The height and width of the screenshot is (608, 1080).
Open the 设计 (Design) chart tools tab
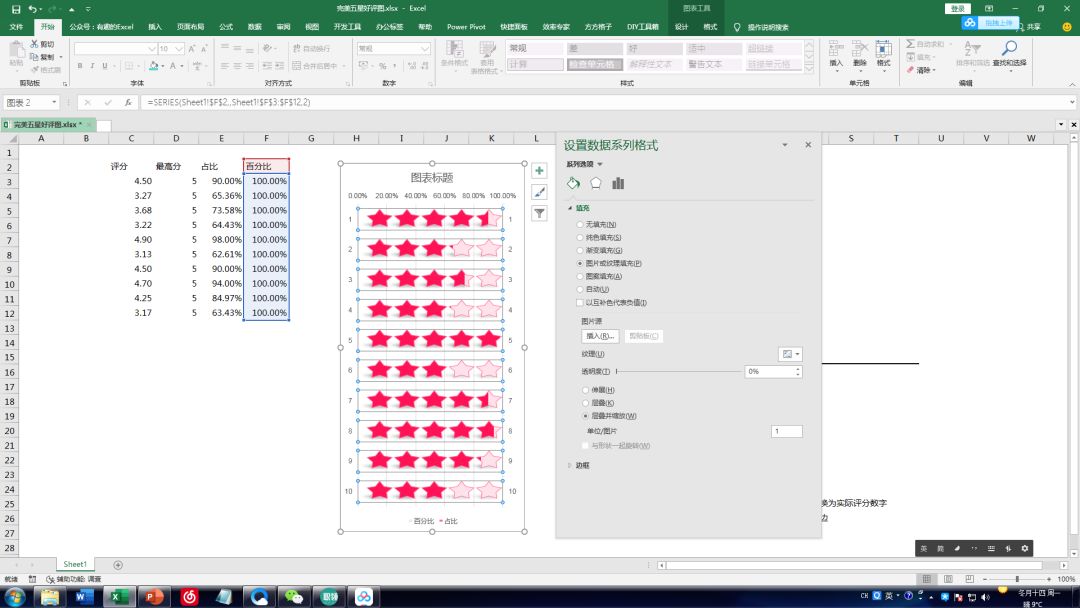[x=681, y=27]
